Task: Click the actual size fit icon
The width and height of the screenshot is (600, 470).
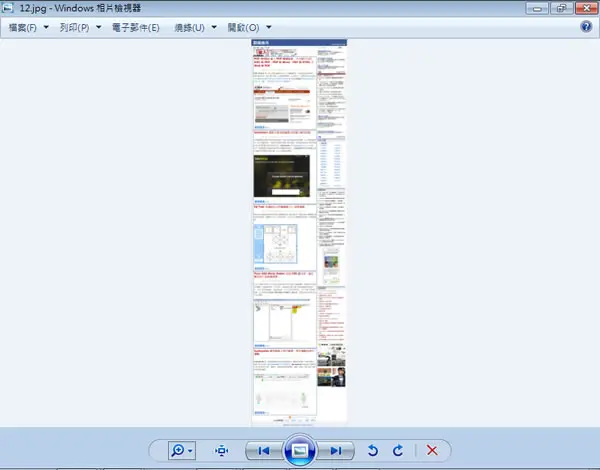Action: pos(222,450)
